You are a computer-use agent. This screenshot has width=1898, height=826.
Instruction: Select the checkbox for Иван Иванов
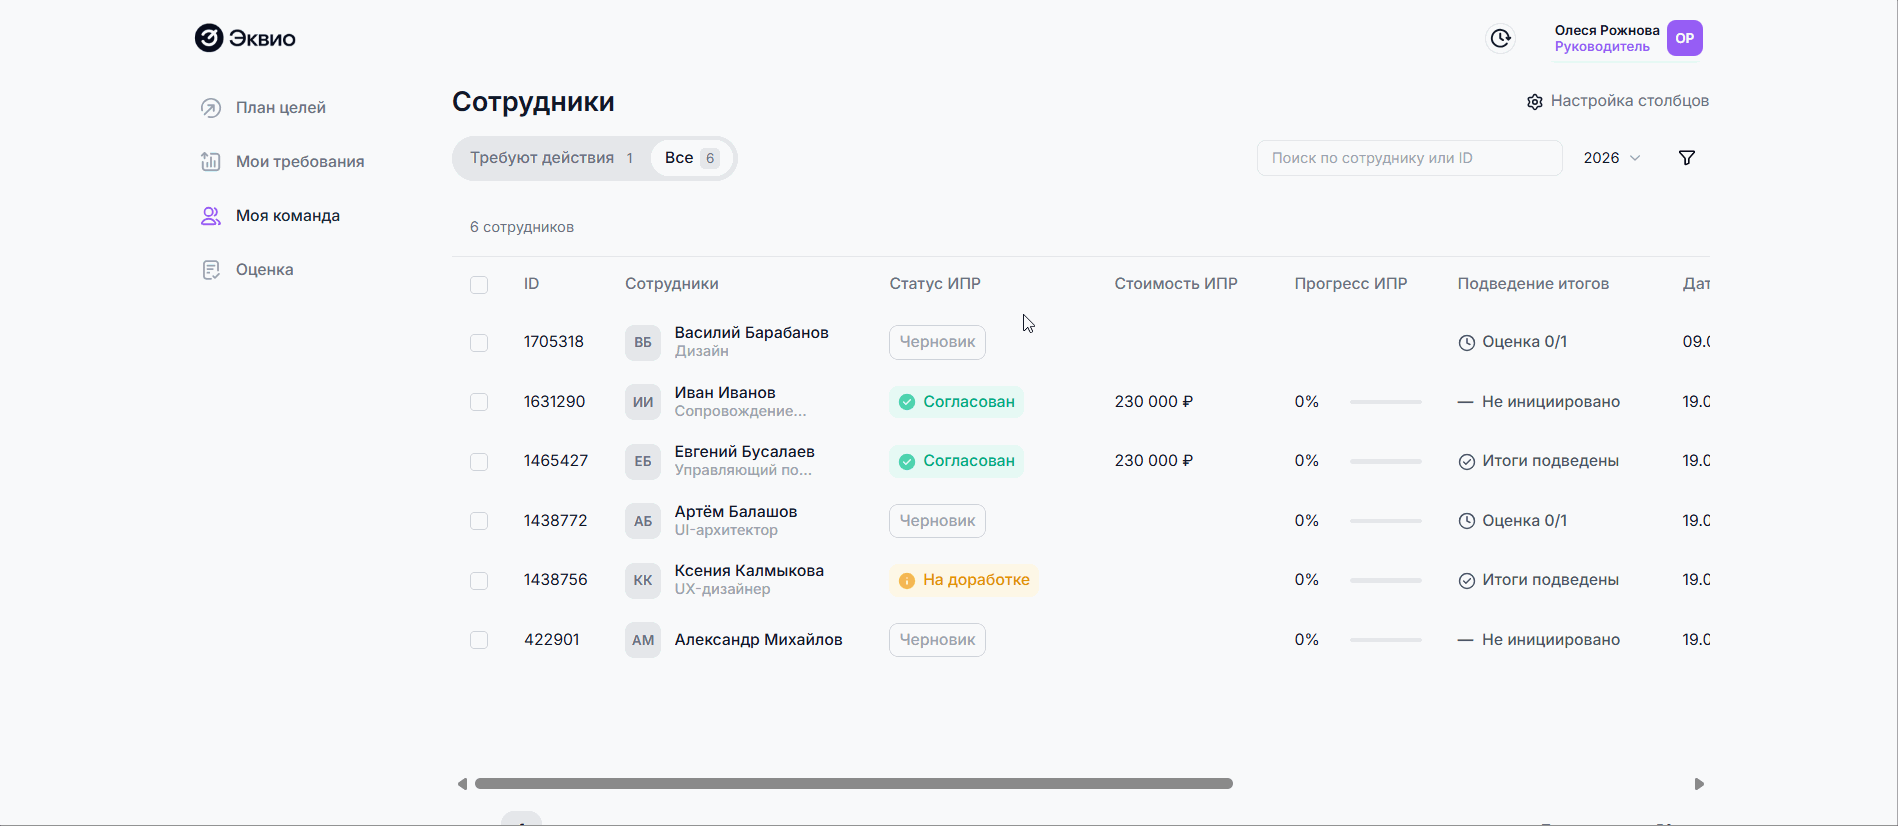coord(479,402)
